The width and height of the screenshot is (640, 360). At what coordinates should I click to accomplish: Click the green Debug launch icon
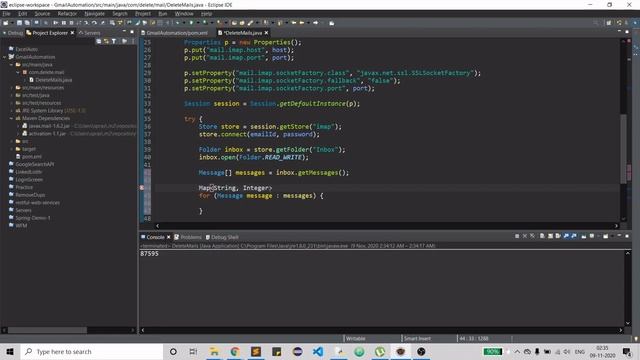177,23
